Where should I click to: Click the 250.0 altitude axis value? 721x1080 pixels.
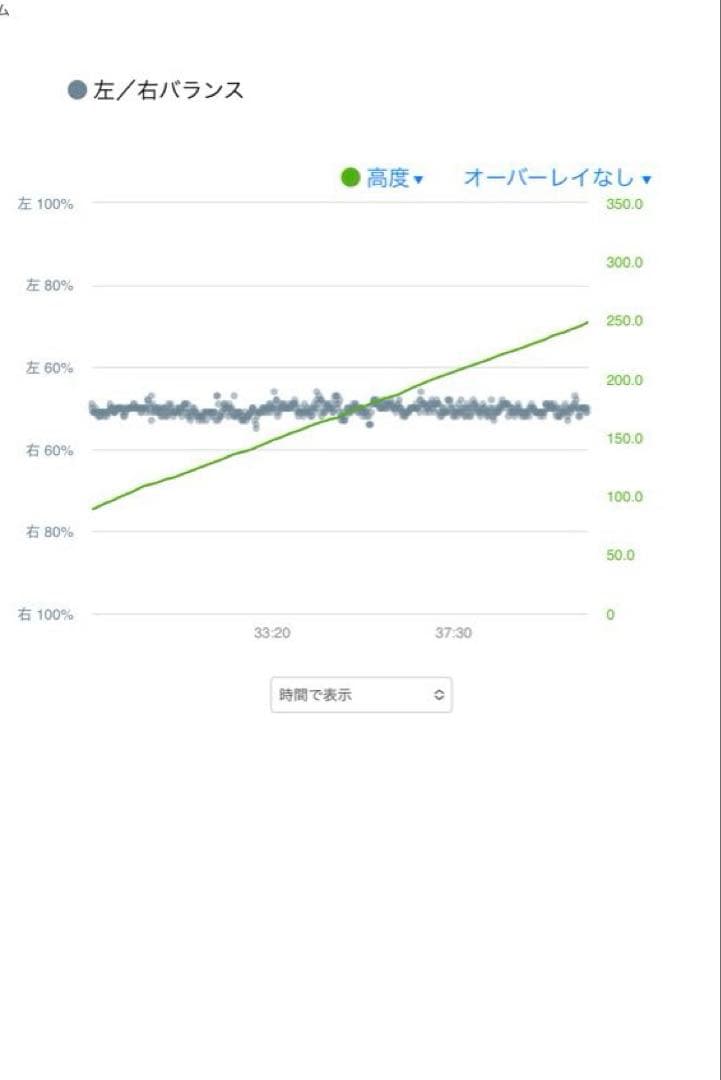tap(624, 321)
